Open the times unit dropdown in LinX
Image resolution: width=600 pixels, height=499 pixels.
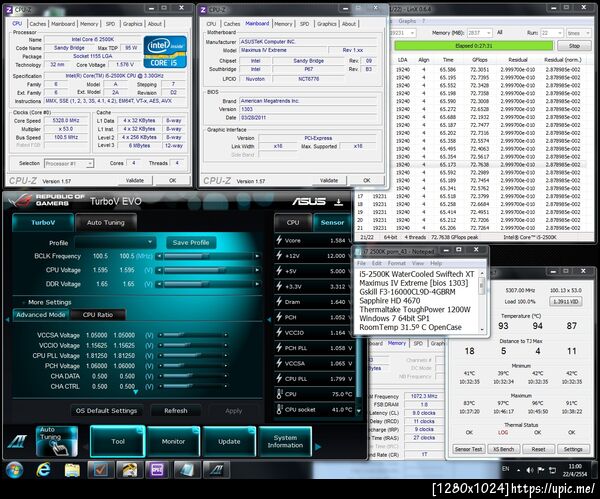tap(578, 33)
